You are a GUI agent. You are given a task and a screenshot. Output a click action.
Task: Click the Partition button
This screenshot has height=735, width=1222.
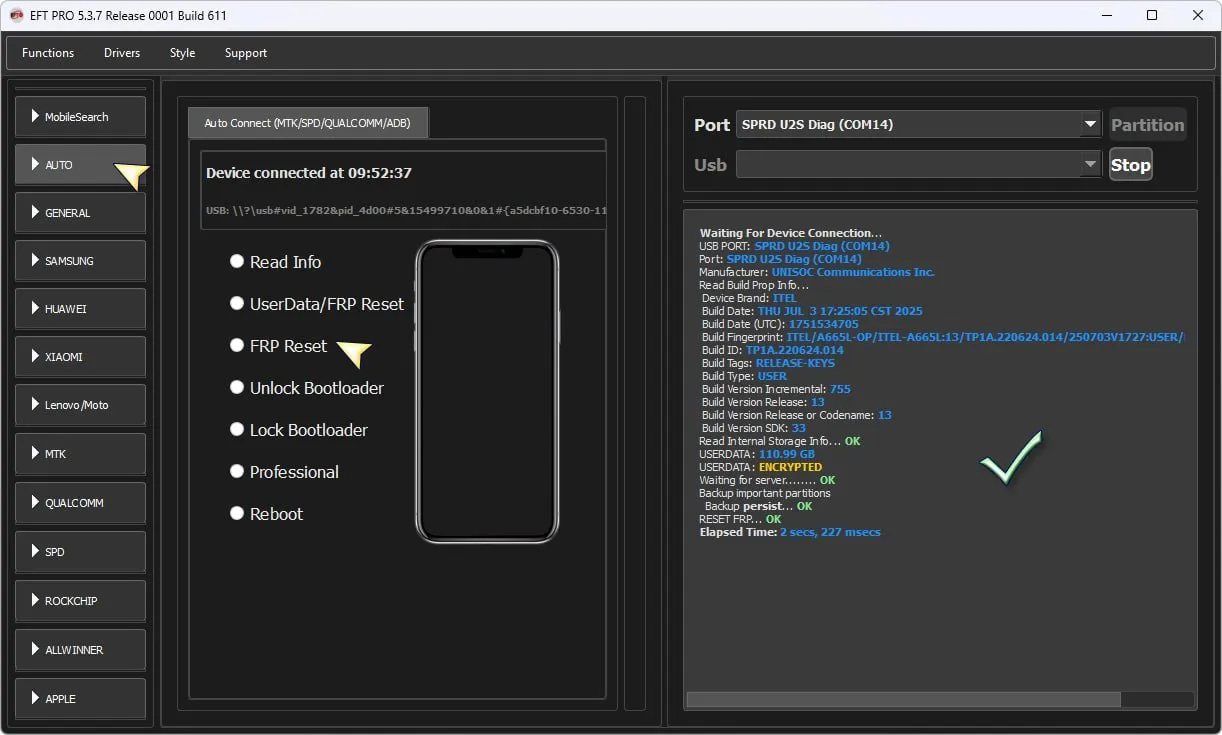(1147, 125)
